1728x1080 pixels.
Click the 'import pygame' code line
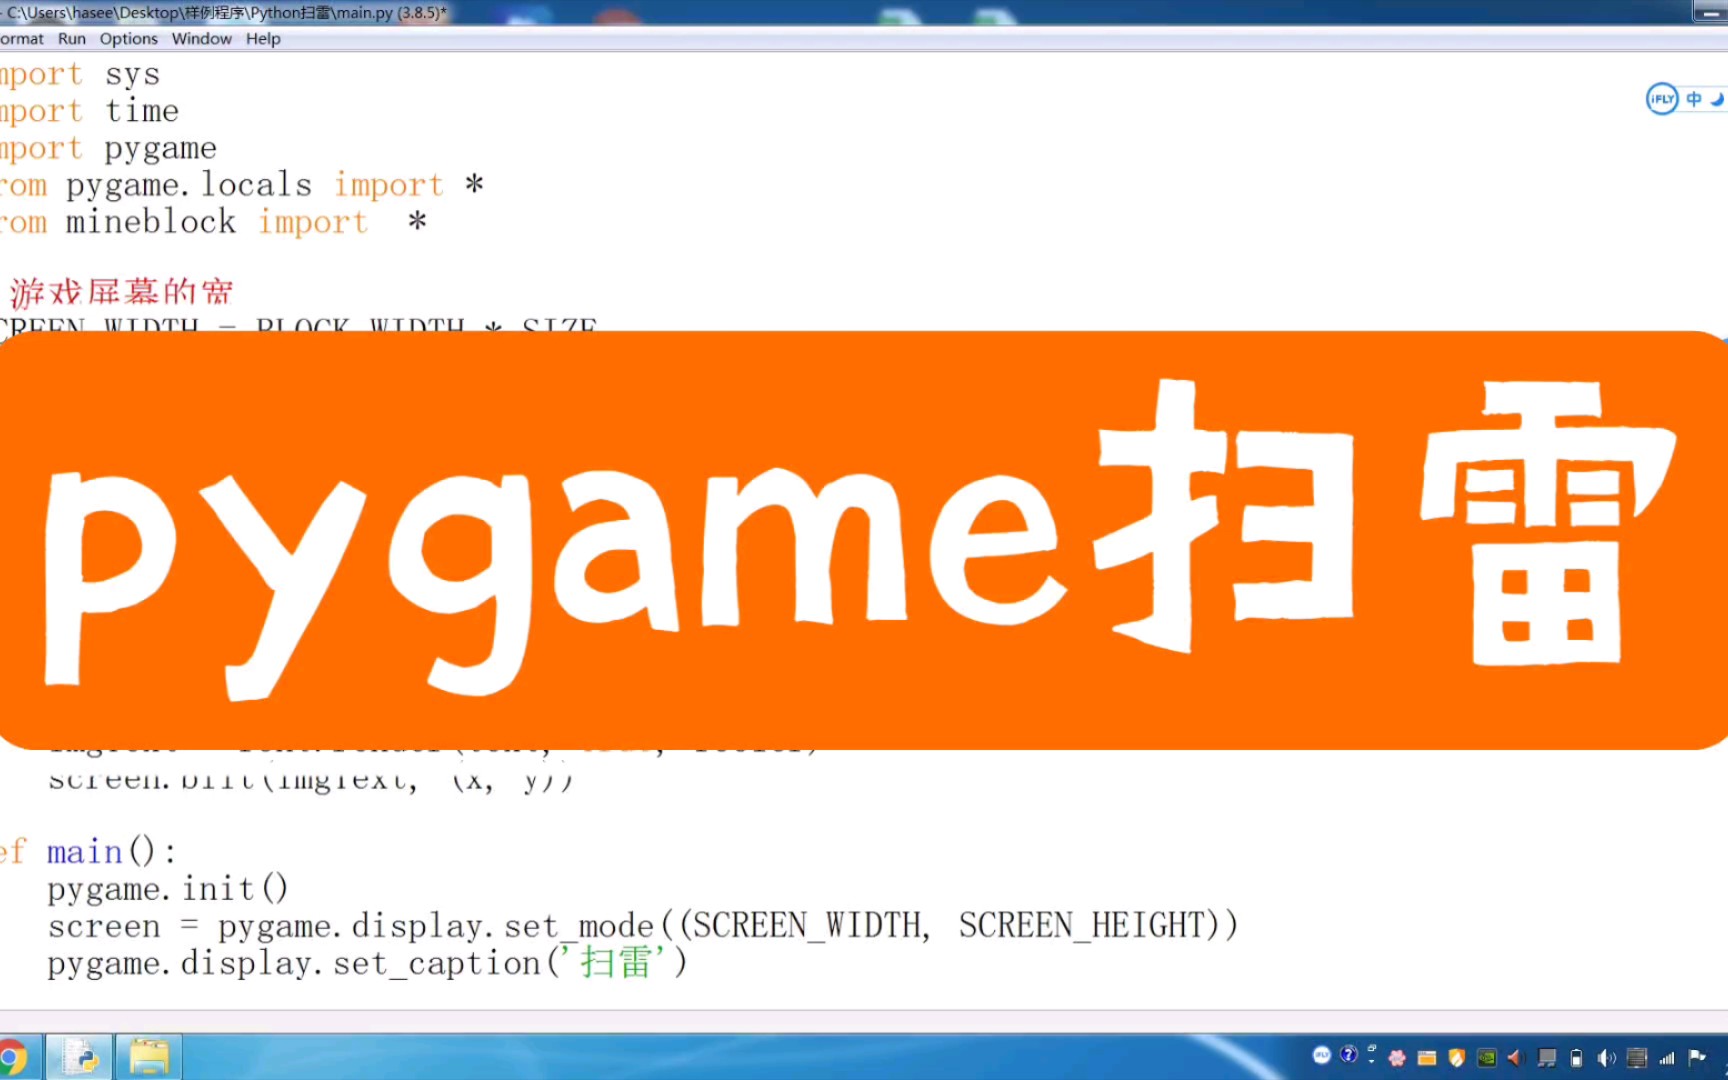pos(108,149)
